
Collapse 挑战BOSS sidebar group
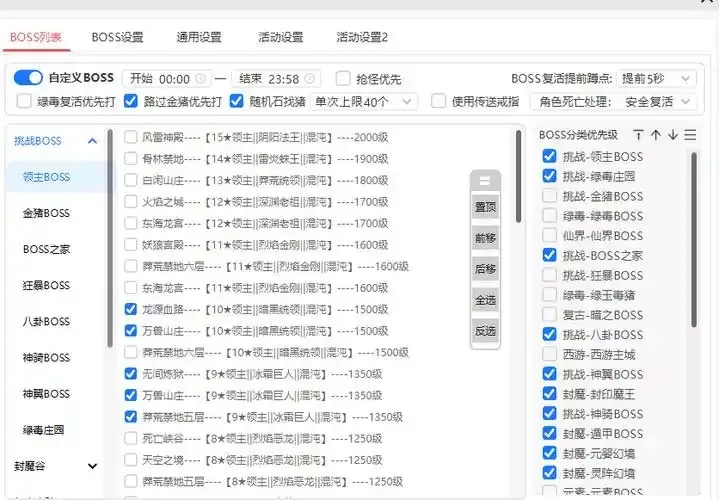[x=92, y=141]
